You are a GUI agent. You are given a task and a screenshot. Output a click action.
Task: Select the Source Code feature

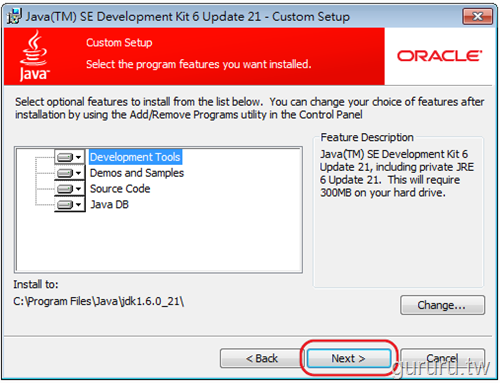[120, 189]
